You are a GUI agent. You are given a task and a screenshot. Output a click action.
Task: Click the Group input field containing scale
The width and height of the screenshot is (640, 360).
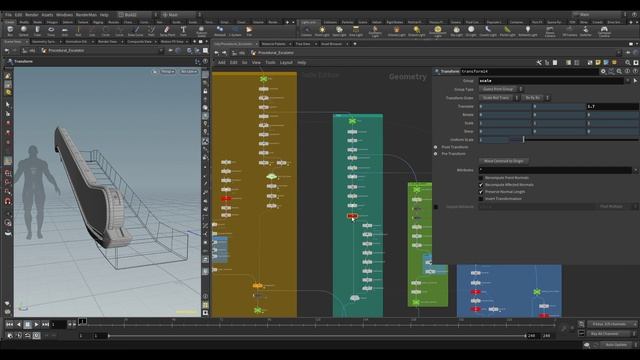pos(551,81)
